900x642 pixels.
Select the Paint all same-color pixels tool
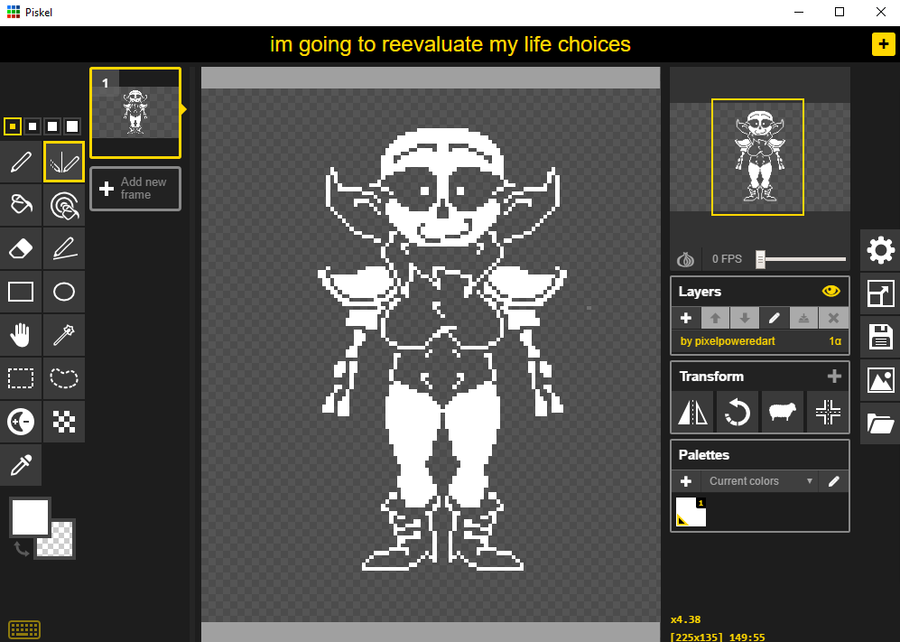click(x=64, y=205)
